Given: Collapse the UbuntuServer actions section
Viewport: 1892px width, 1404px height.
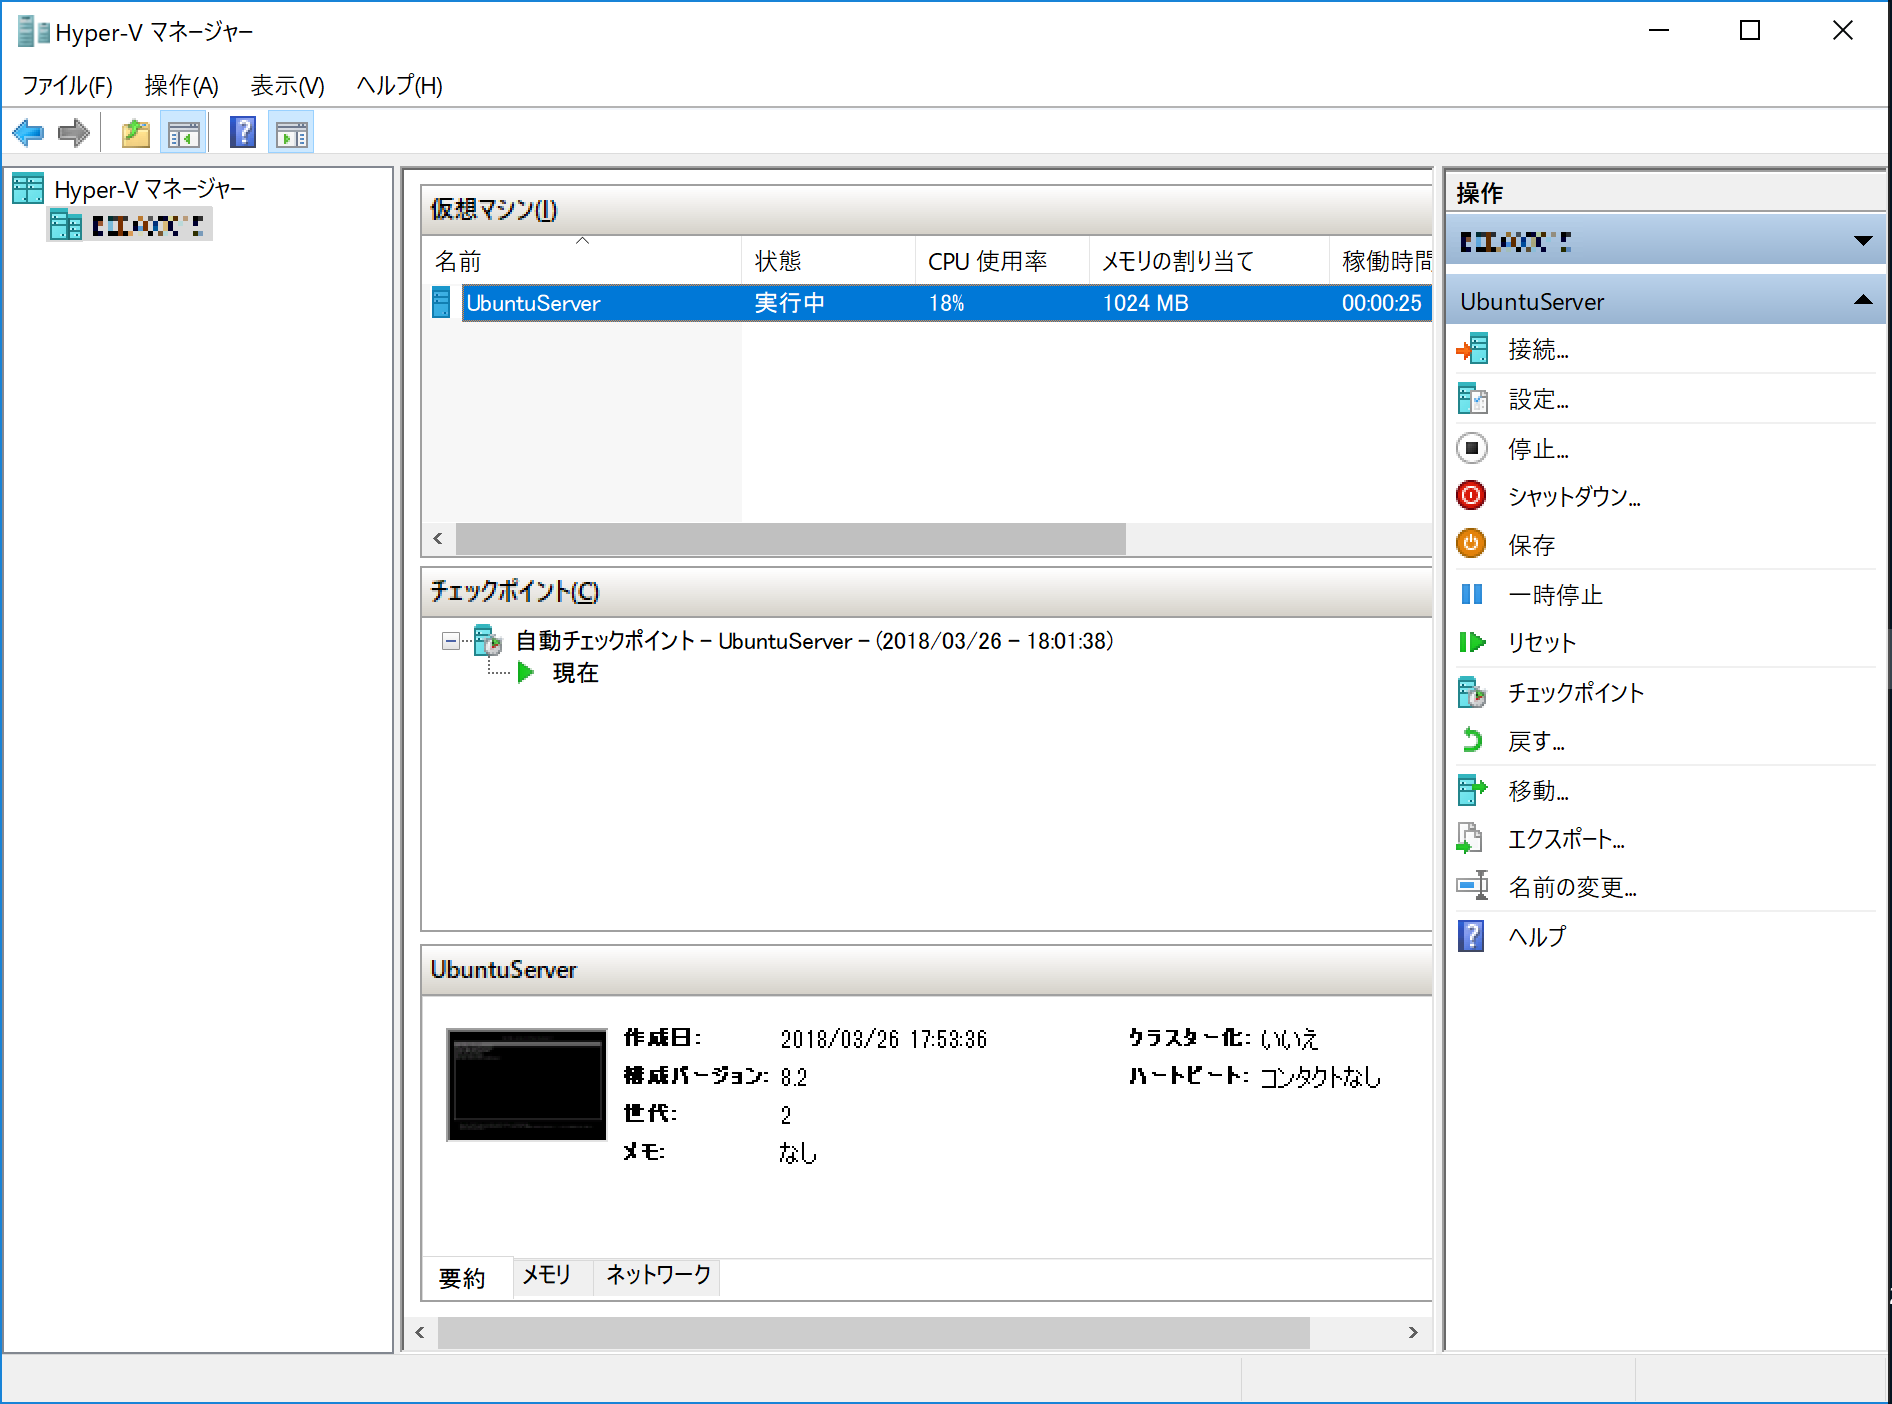Looking at the screenshot, I should pyautogui.click(x=1863, y=300).
